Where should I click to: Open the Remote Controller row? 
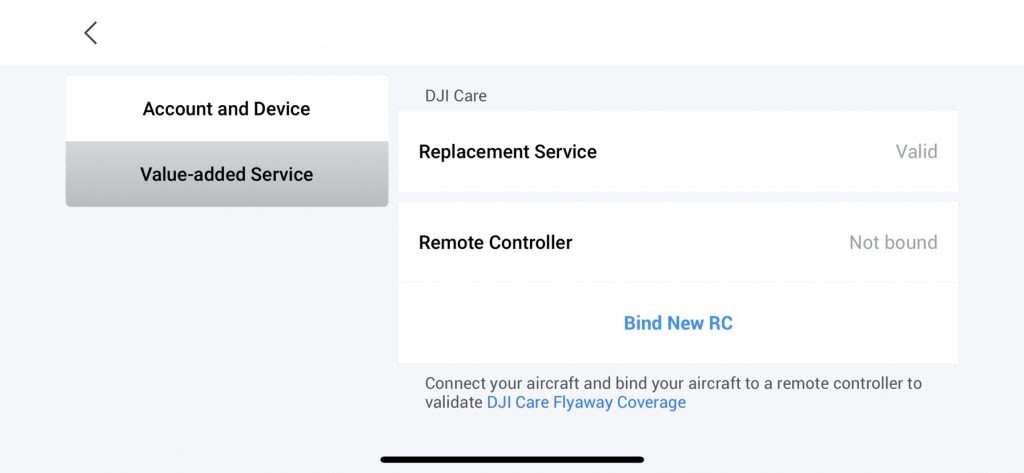tap(677, 242)
